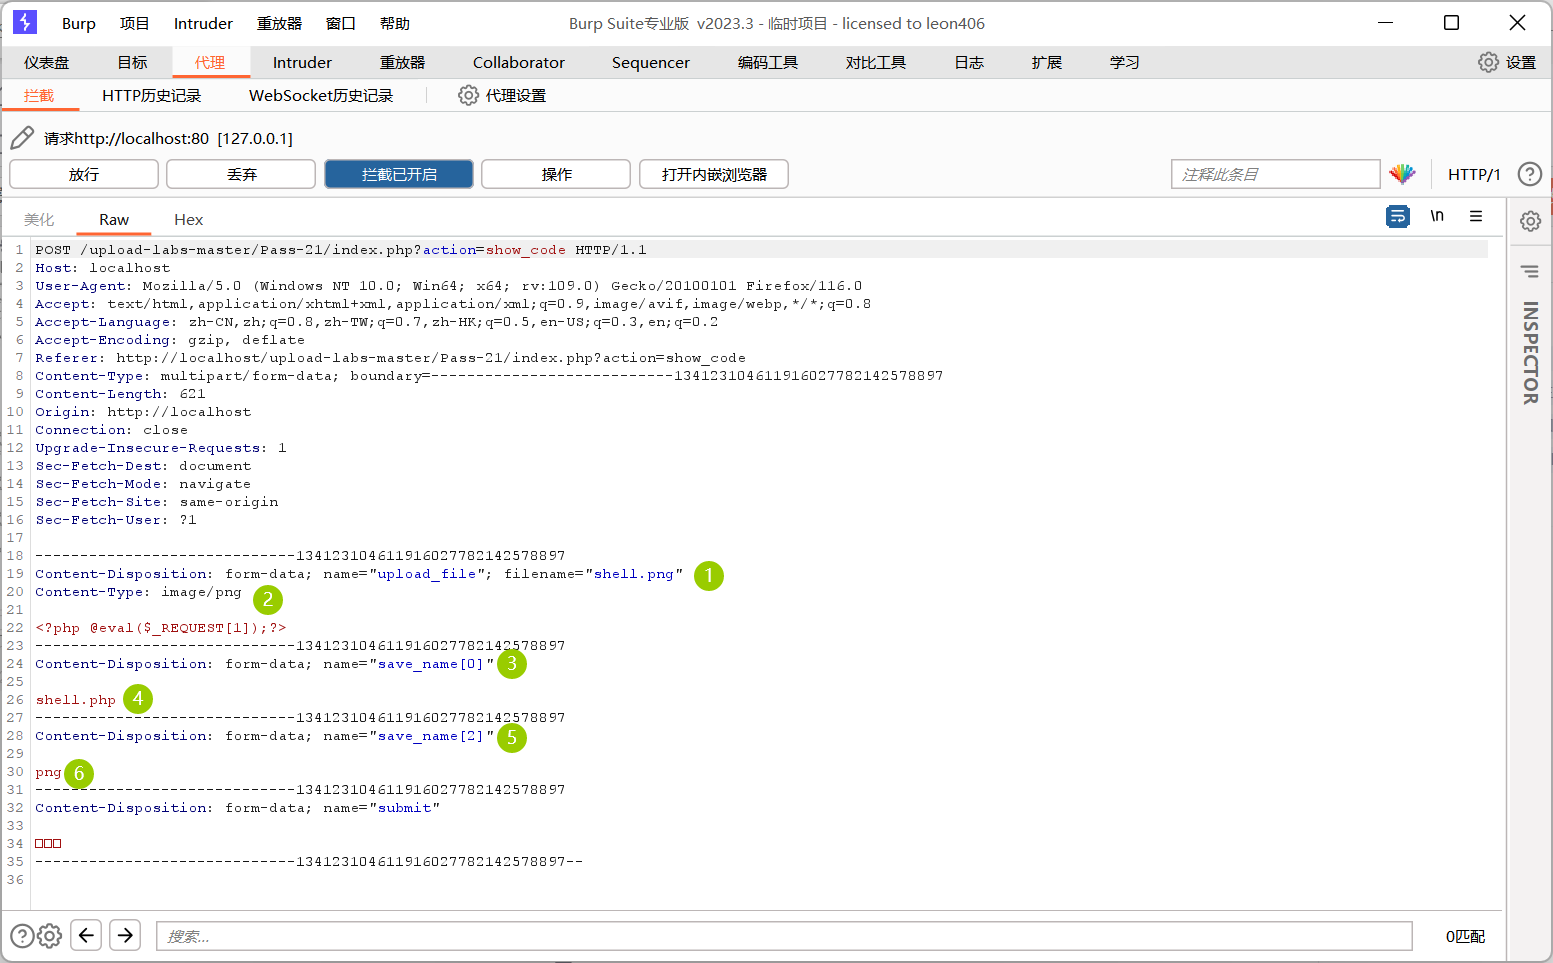Open the 重放器 menu in menu bar
Image resolution: width=1553 pixels, height=963 pixels.
[279, 23]
